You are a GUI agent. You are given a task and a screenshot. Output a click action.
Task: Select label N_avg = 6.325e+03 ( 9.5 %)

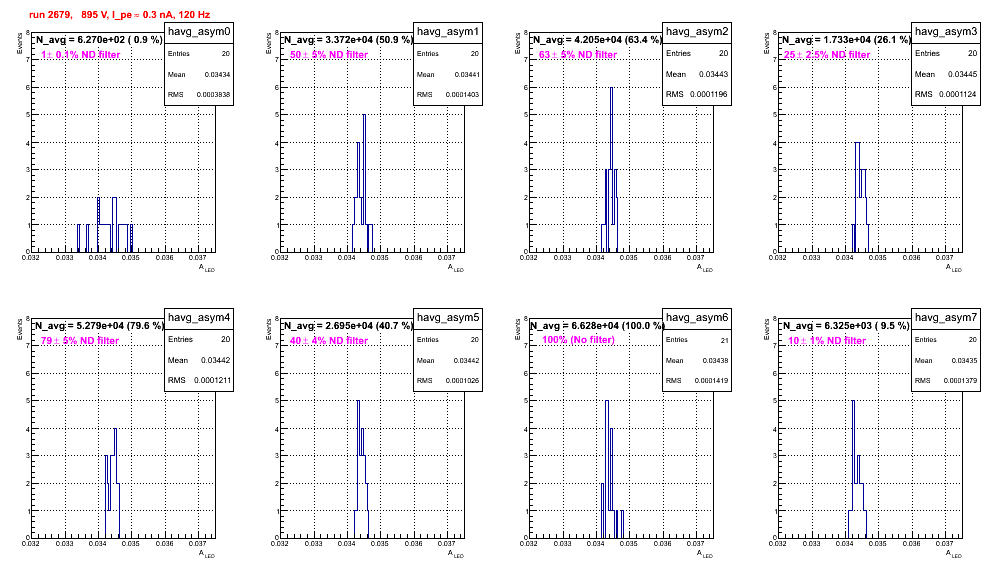coord(846,325)
